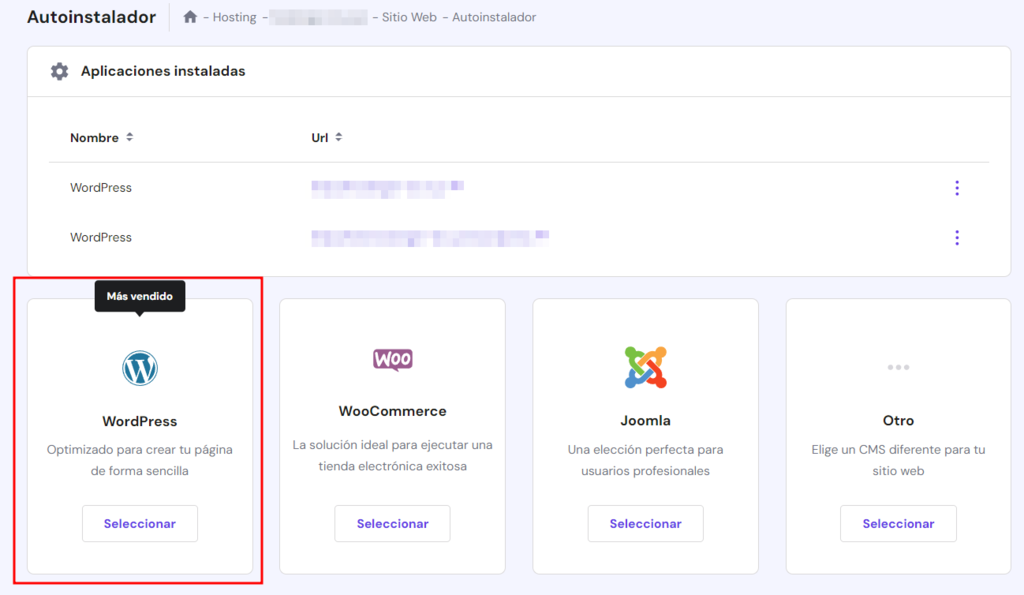Open the kebab menu for the first WordPress installation
The width and height of the screenshot is (1024, 595).
pos(957,187)
